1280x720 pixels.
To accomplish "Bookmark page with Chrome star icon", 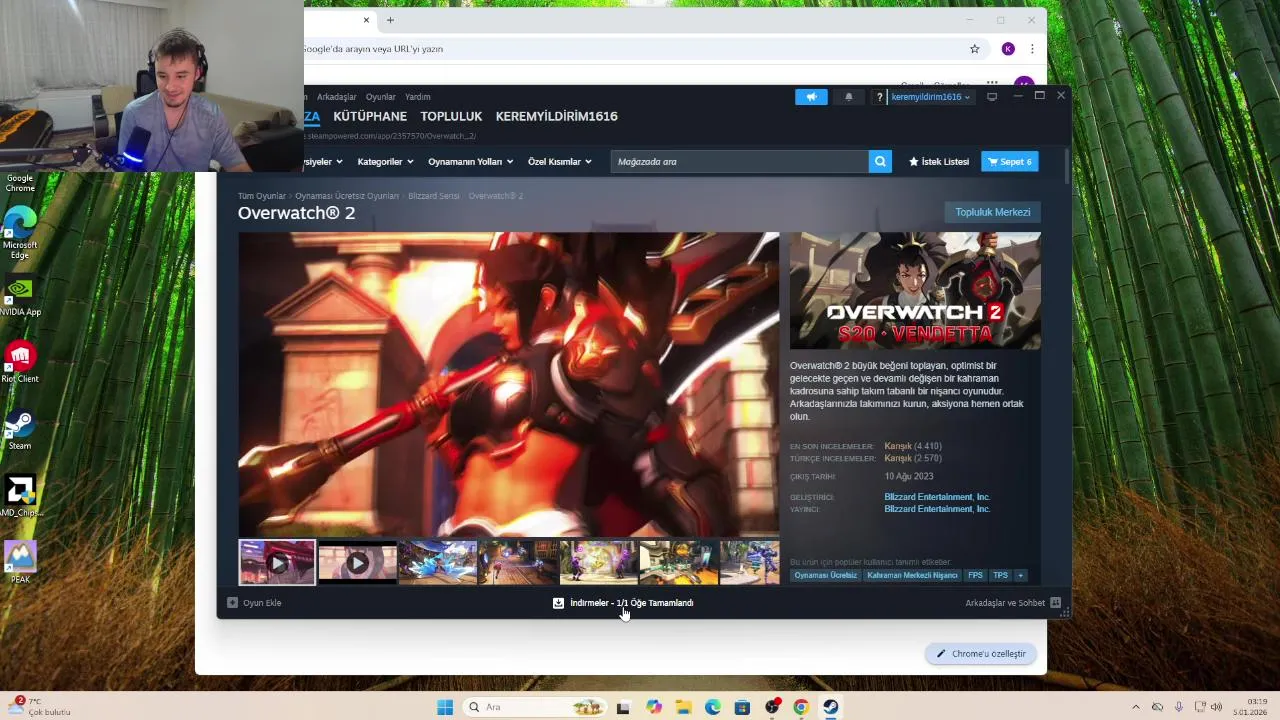I will pos(974,49).
